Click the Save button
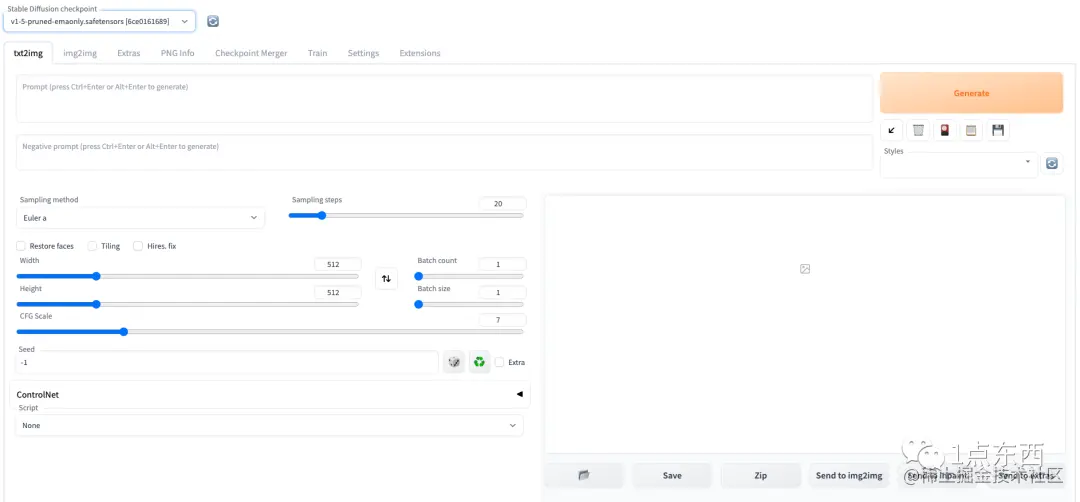 672,475
